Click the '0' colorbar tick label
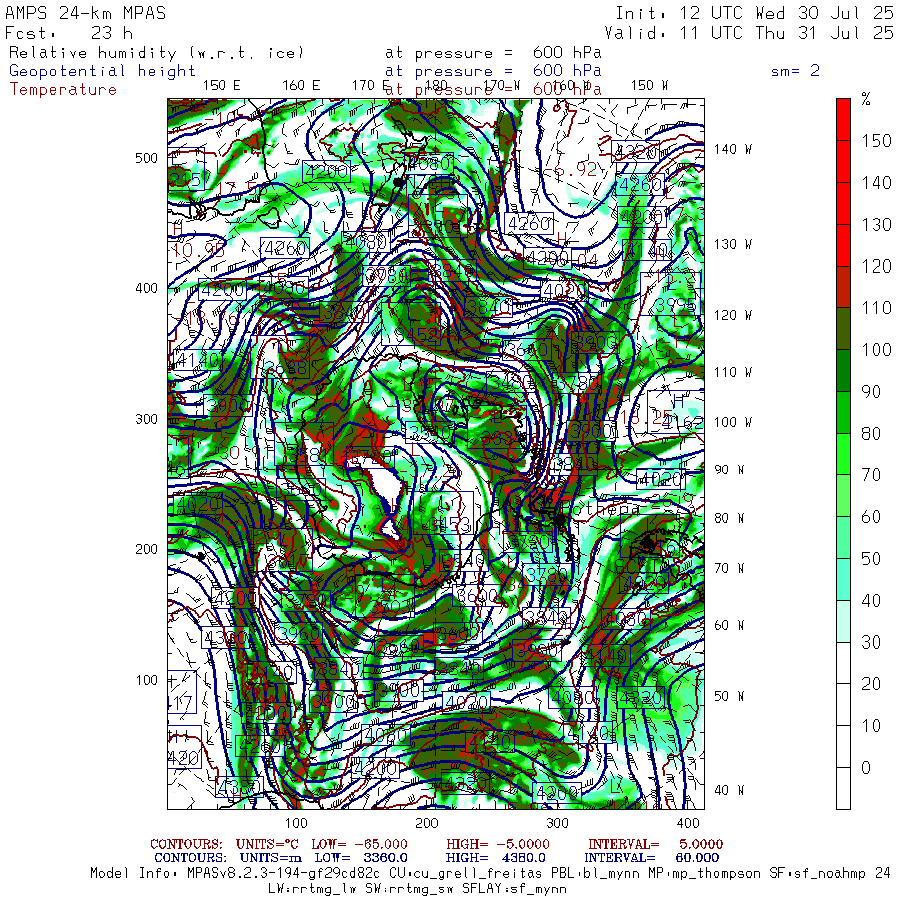900x900 pixels. (866, 768)
